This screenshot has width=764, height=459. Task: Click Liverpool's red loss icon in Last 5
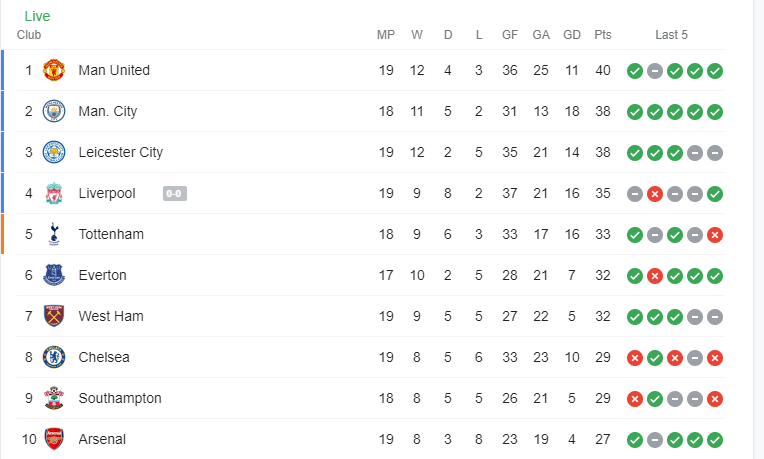pos(655,194)
